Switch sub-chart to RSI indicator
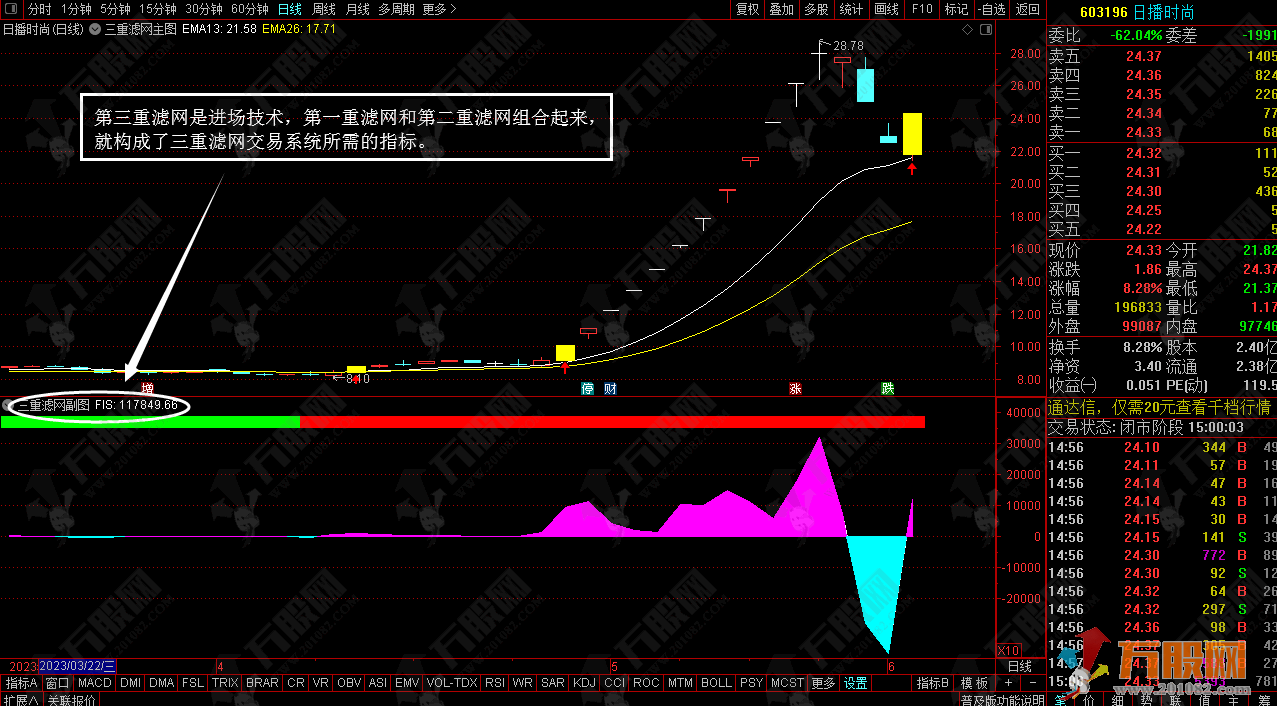This screenshot has height=706, width=1277. (495, 683)
